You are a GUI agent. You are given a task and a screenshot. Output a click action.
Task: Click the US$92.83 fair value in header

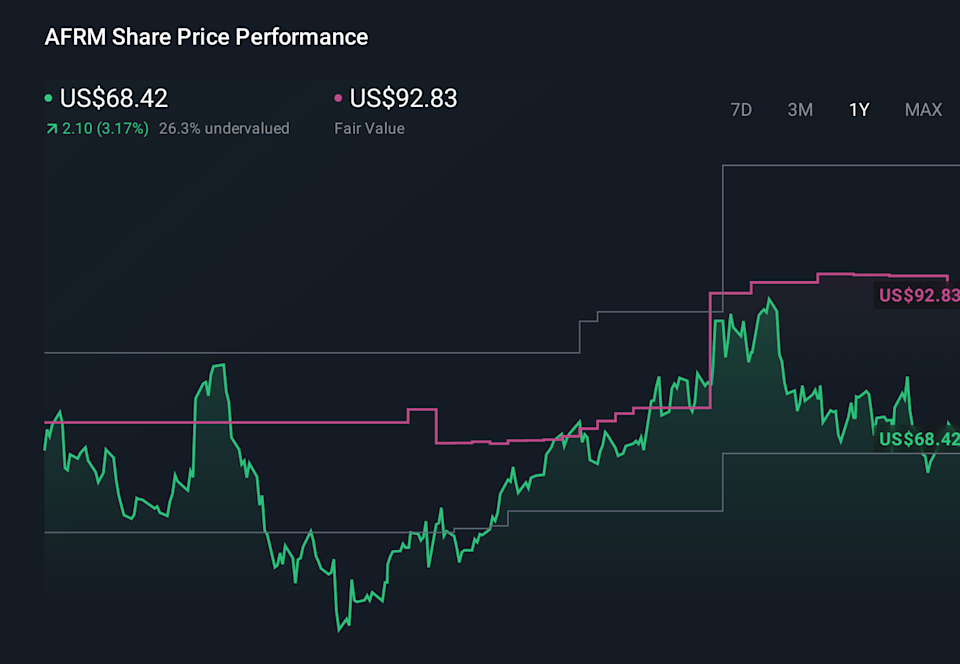403,98
